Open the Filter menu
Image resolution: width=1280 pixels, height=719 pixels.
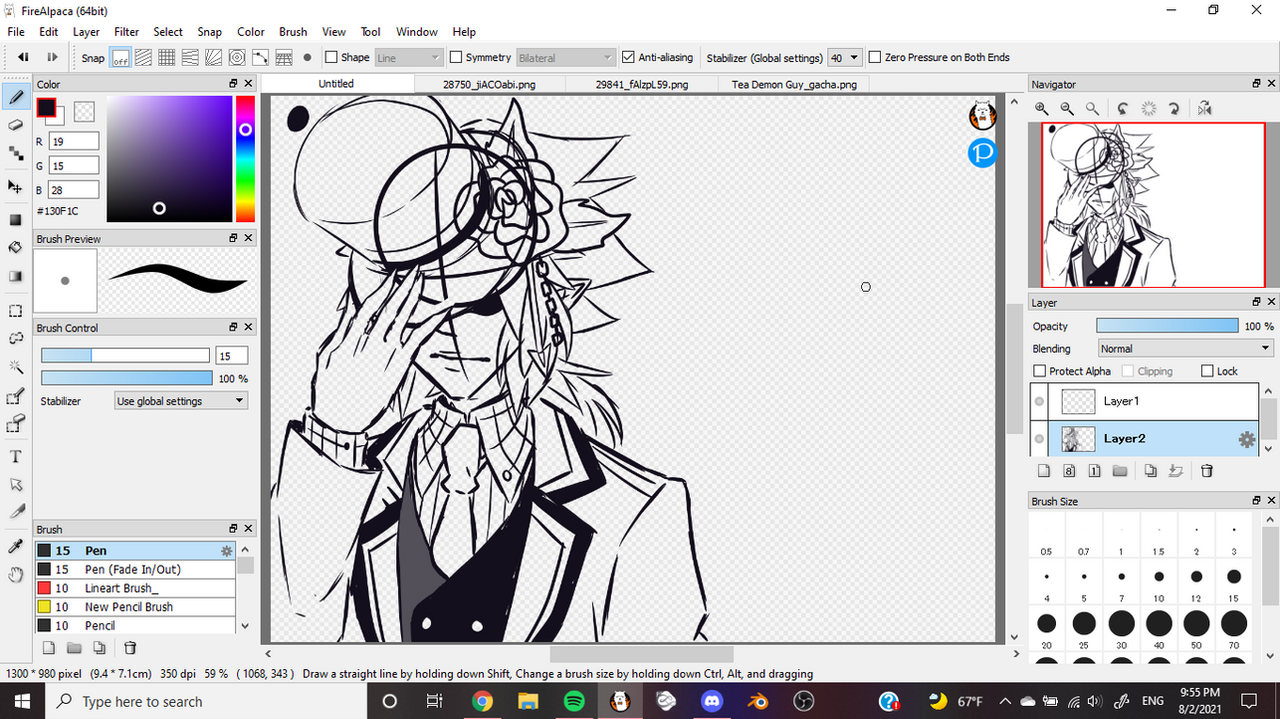[126, 32]
